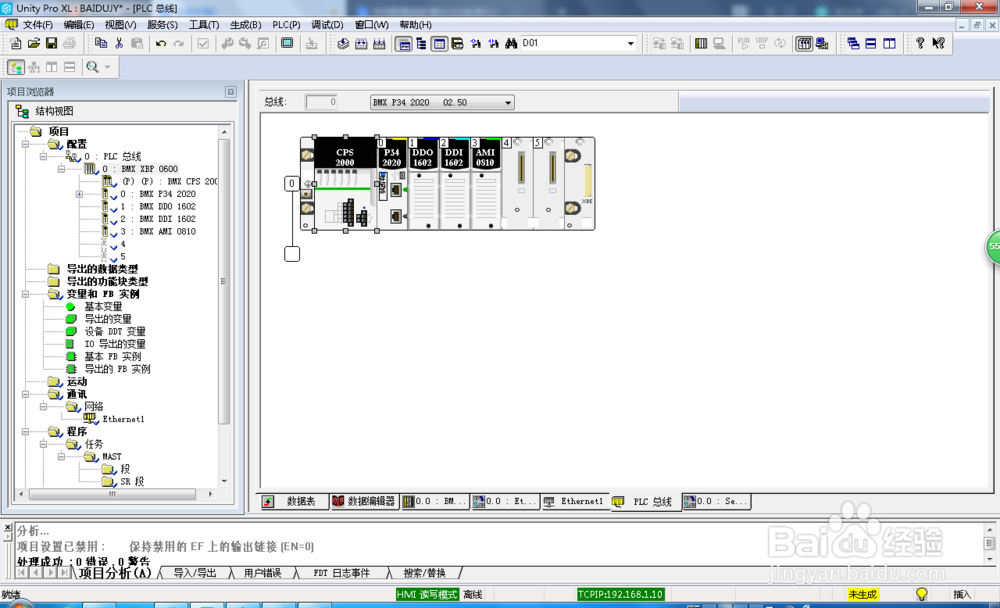The image size is (1000, 608).
Task: Click the 总线 number input field
Action: (321, 101)
